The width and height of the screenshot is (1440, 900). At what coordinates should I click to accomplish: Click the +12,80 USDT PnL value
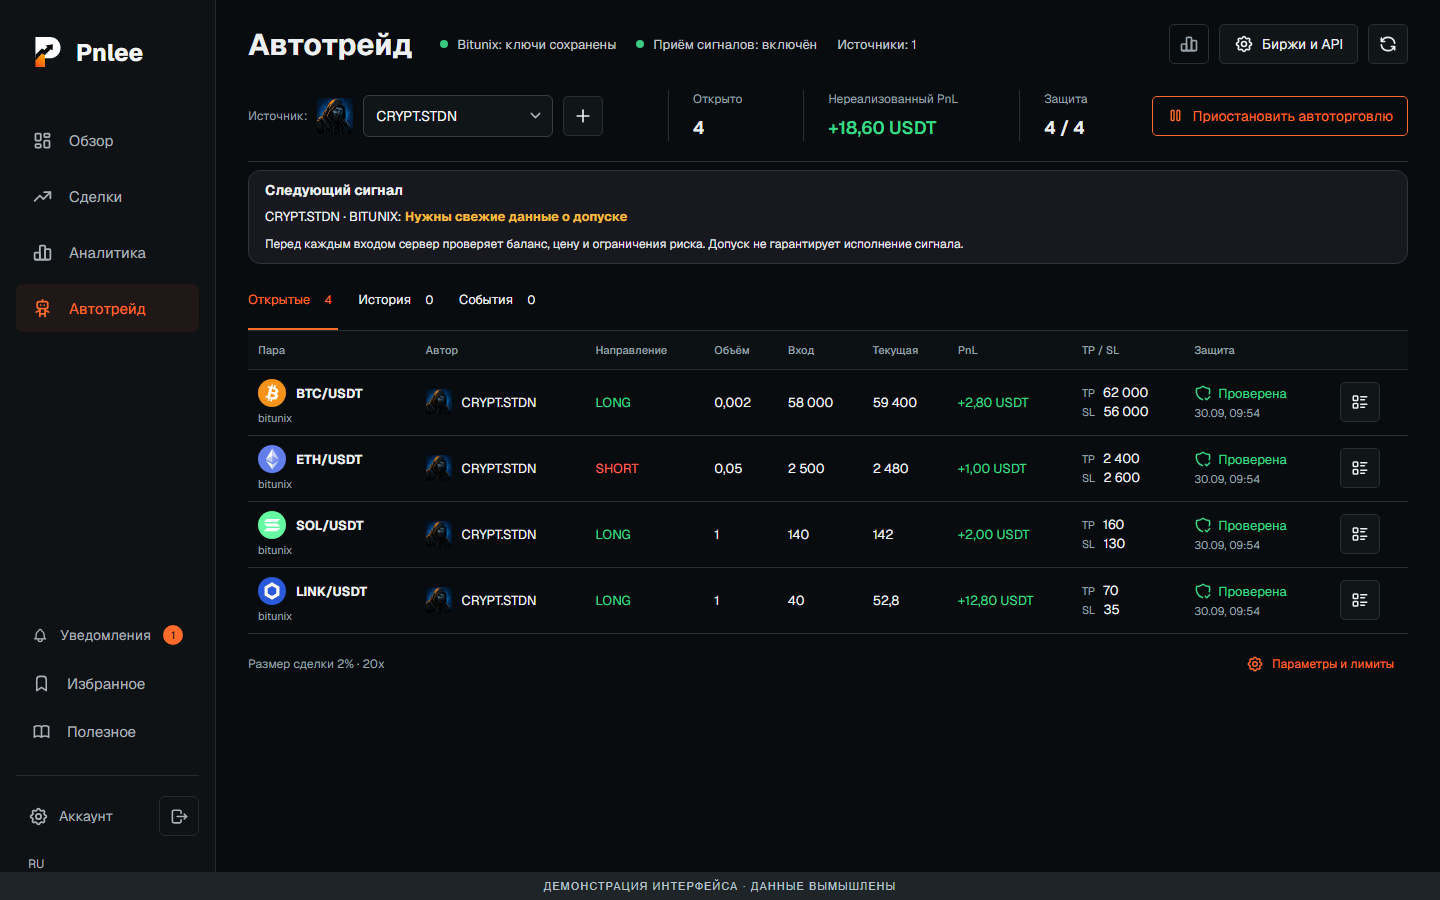pos(996,601)
